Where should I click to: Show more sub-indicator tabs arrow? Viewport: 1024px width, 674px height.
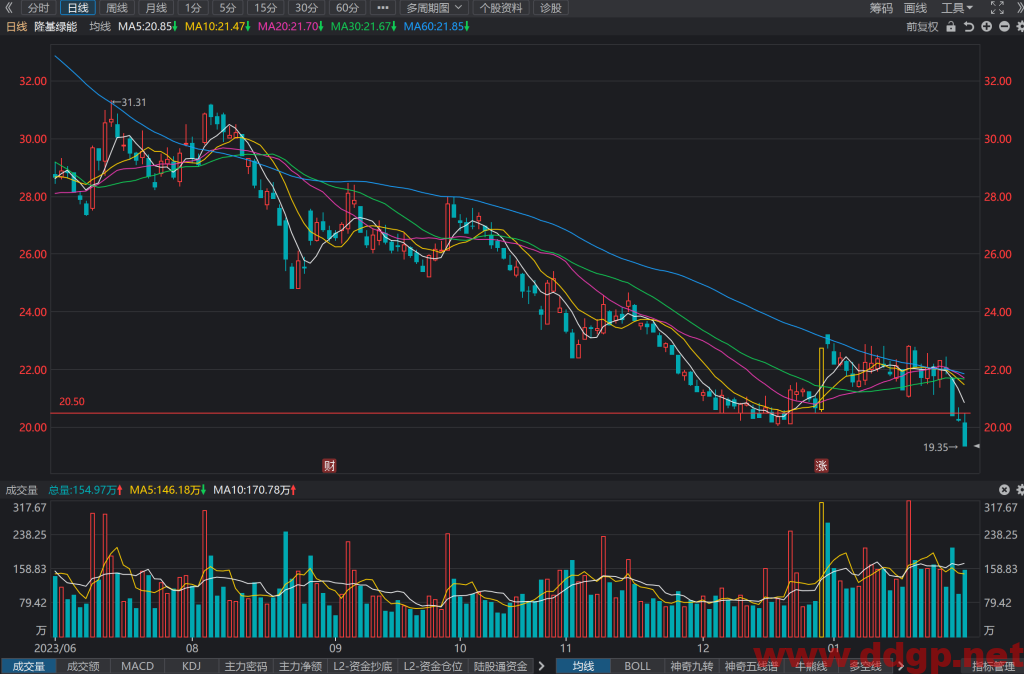point(541,666)
